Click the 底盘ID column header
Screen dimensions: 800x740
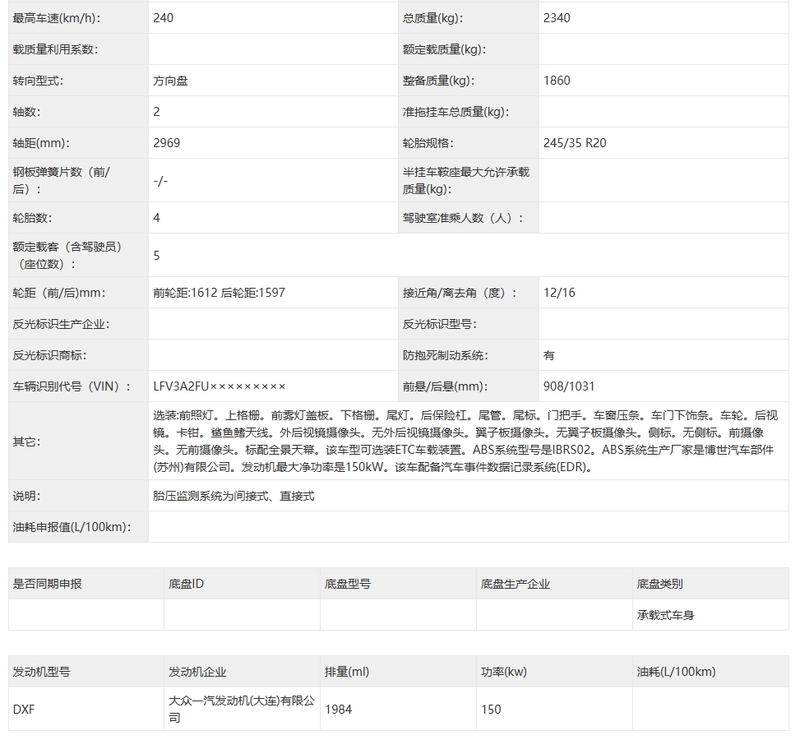[186, 584]
